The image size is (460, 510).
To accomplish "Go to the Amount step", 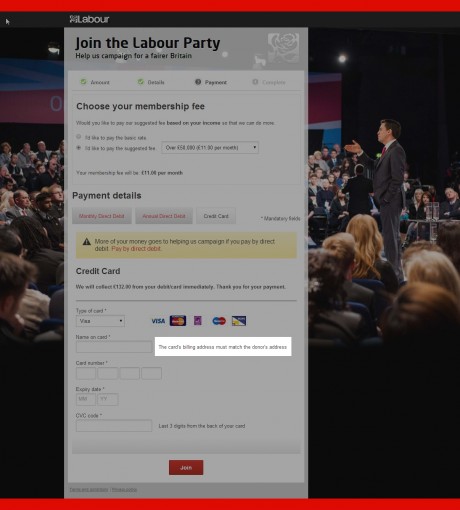I will (x=95, y=82).
